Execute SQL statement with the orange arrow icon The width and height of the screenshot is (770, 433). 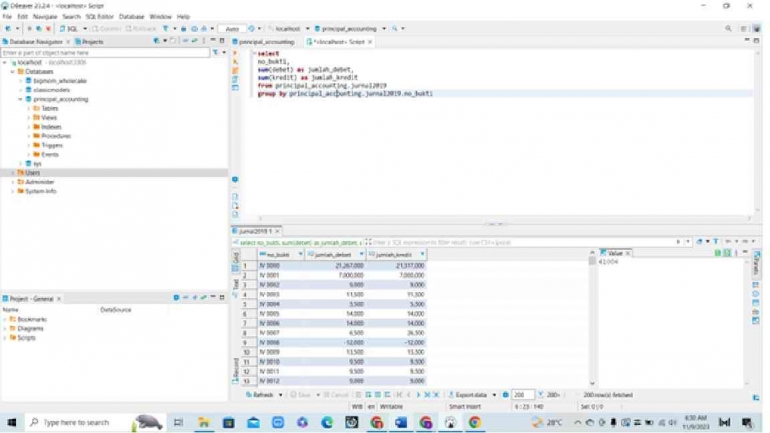[x=235, y=53]
